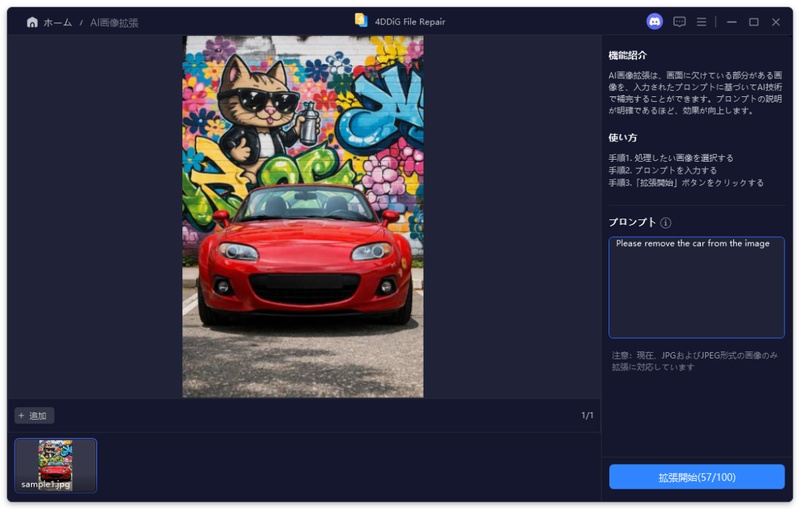The height and width of the screenshot is (509, 800).
Task: Click the 手順2 instruction line
Action: (x=662, y=170)
